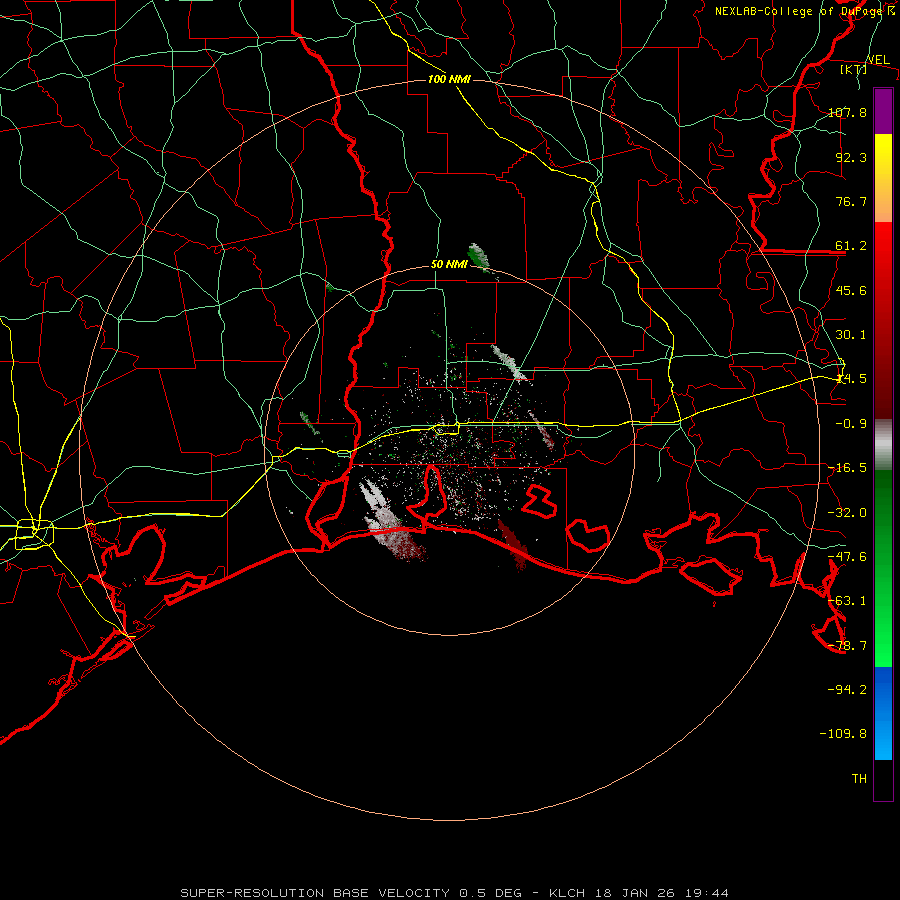Click the 30.1 velocity scale value

click(x=851, y=335)
